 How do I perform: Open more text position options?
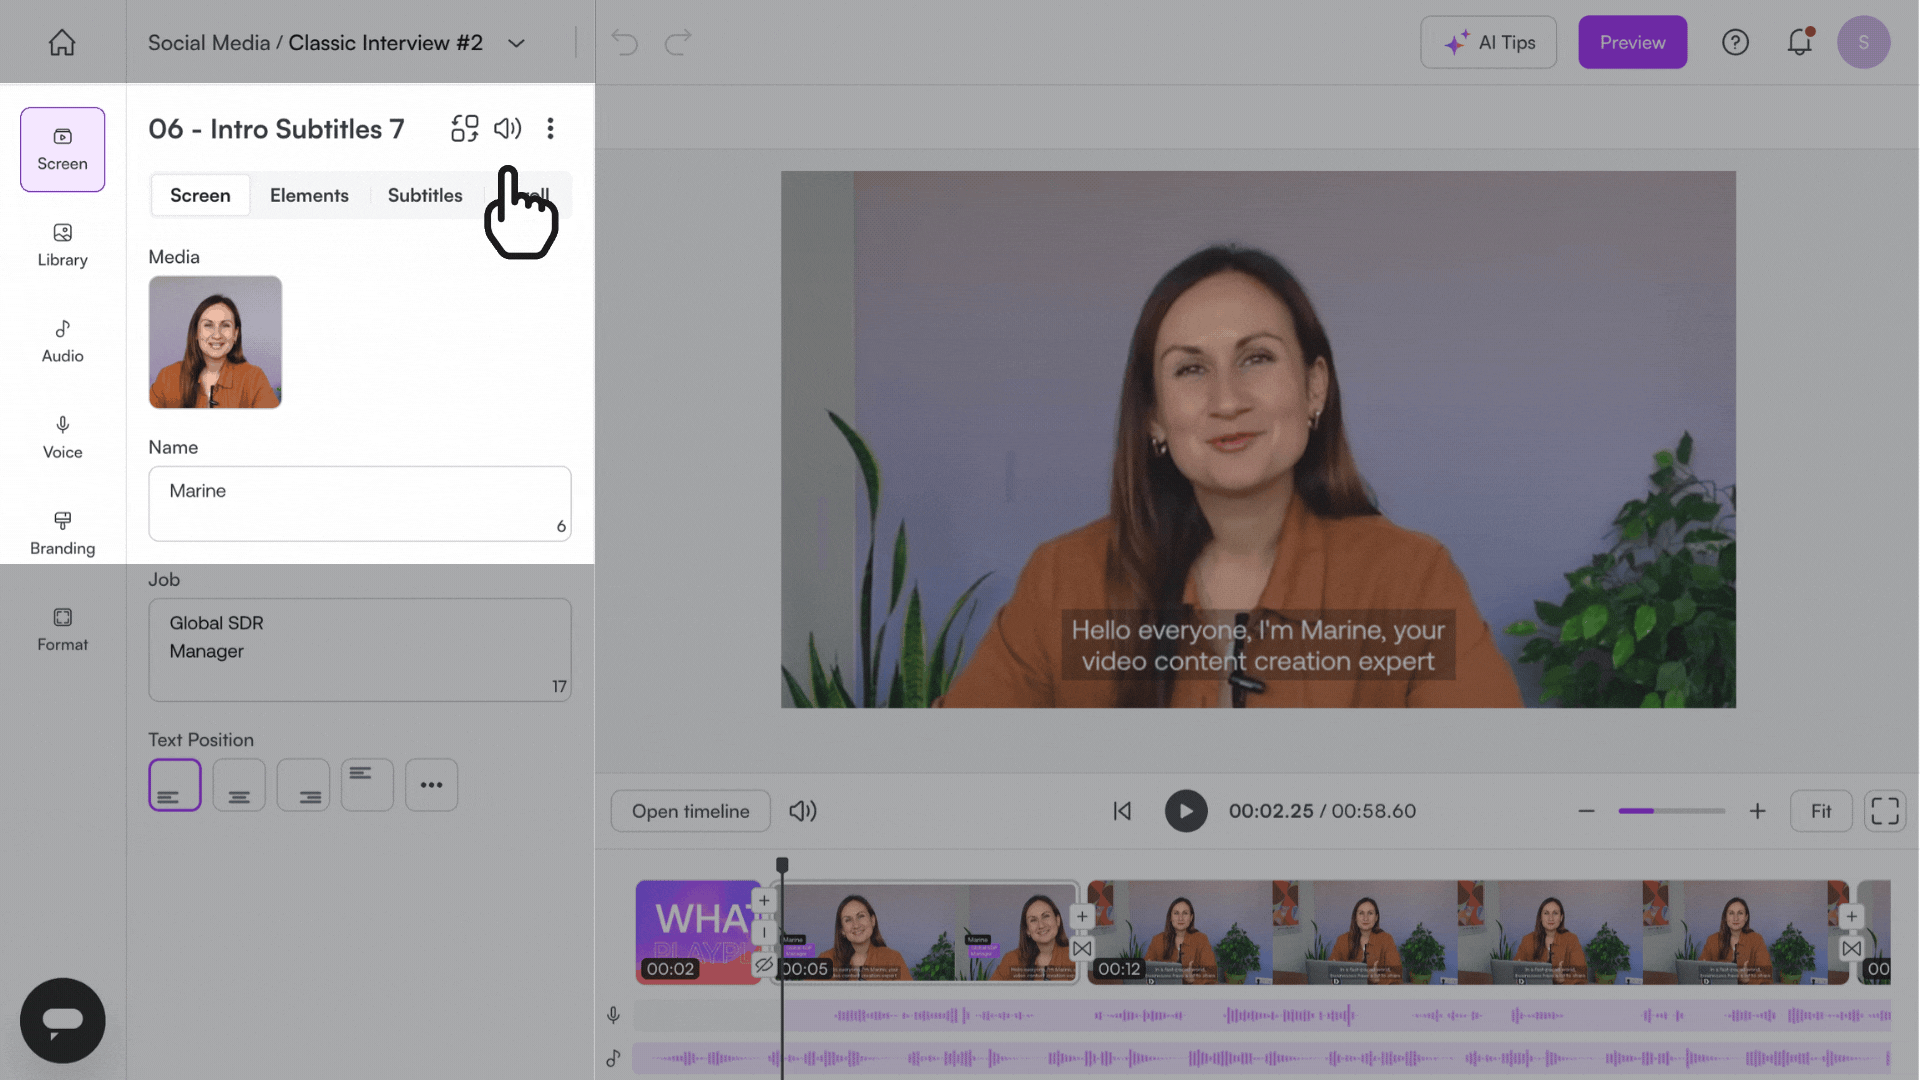click(431, 785)
